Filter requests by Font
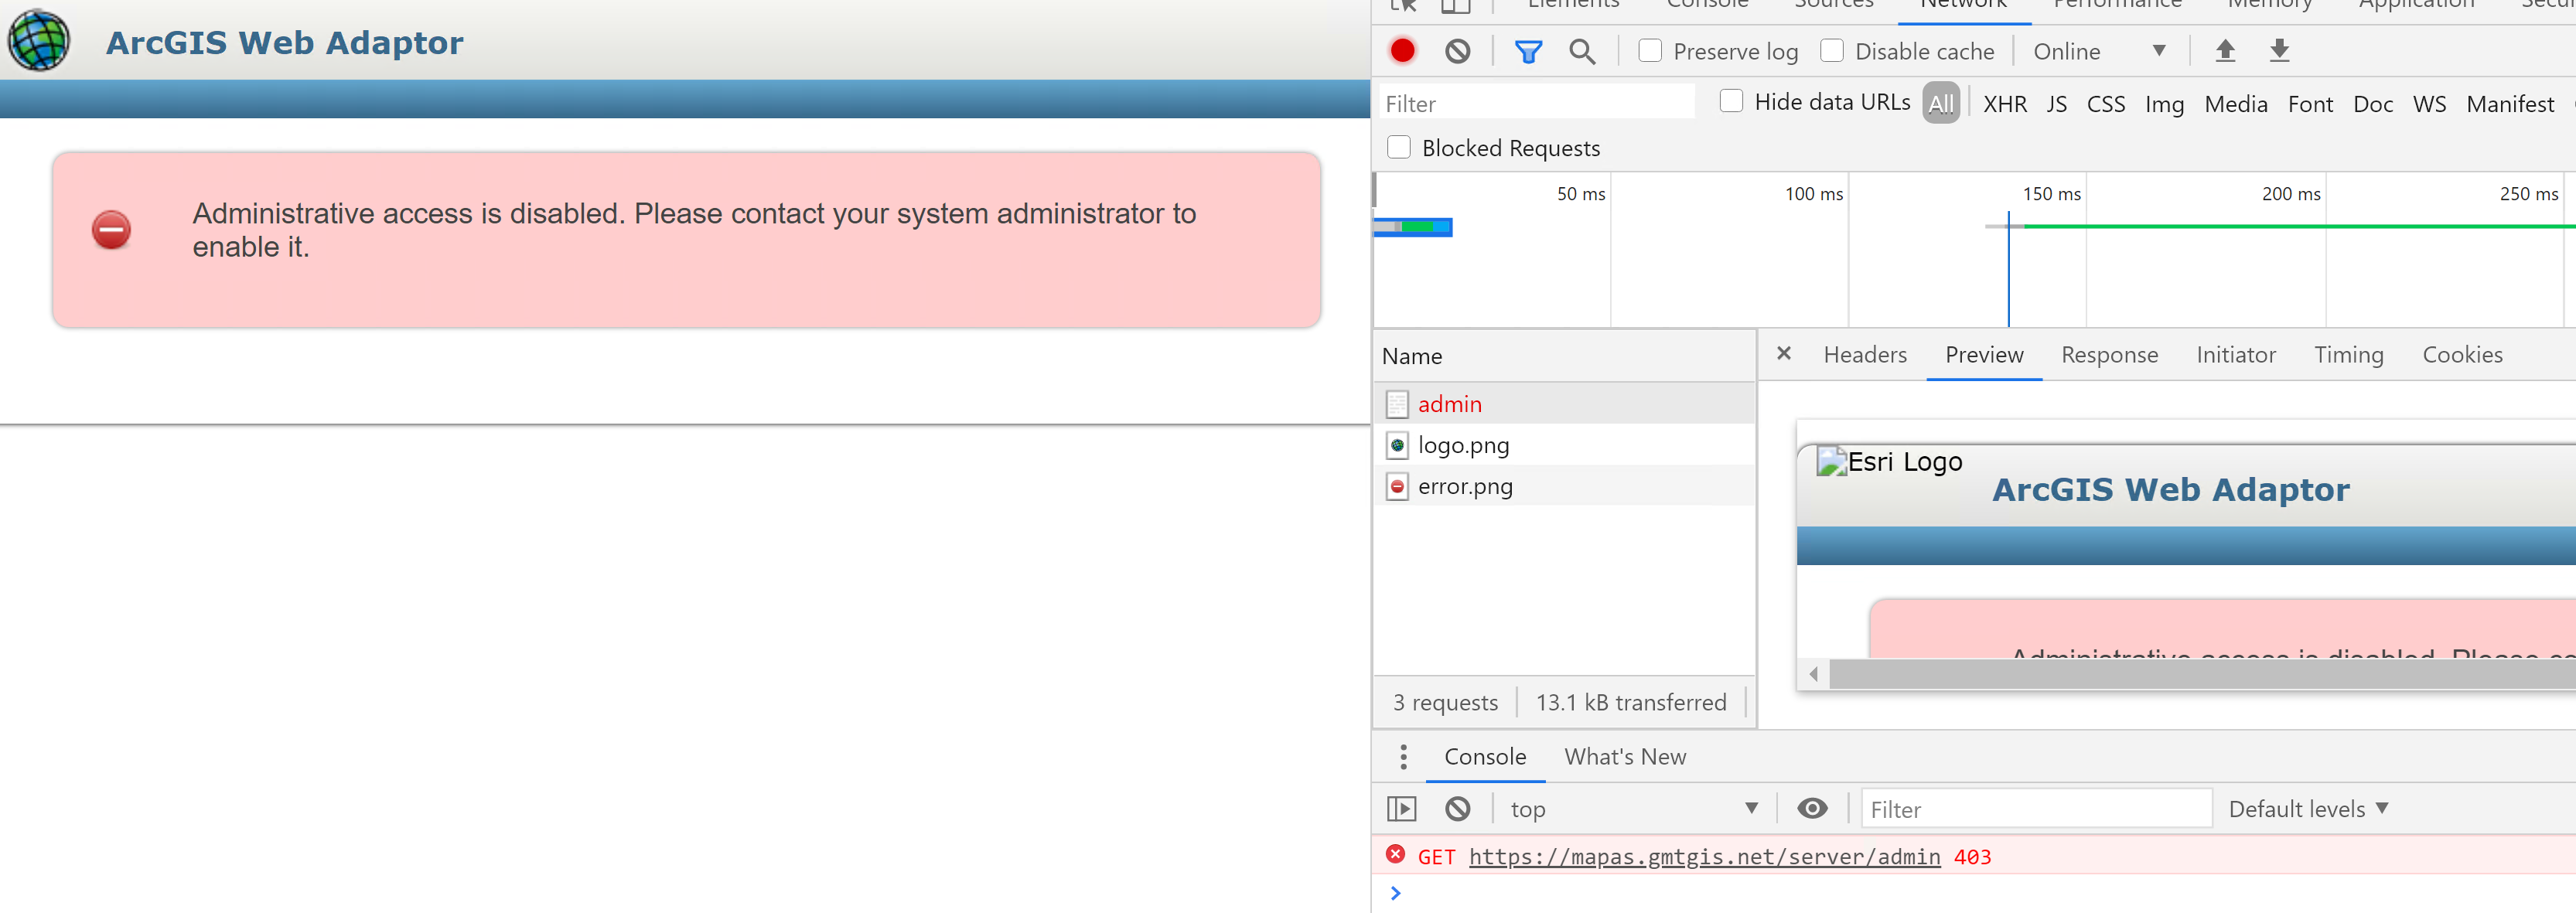2576x913 pixels. click(x=2310, y=104)
